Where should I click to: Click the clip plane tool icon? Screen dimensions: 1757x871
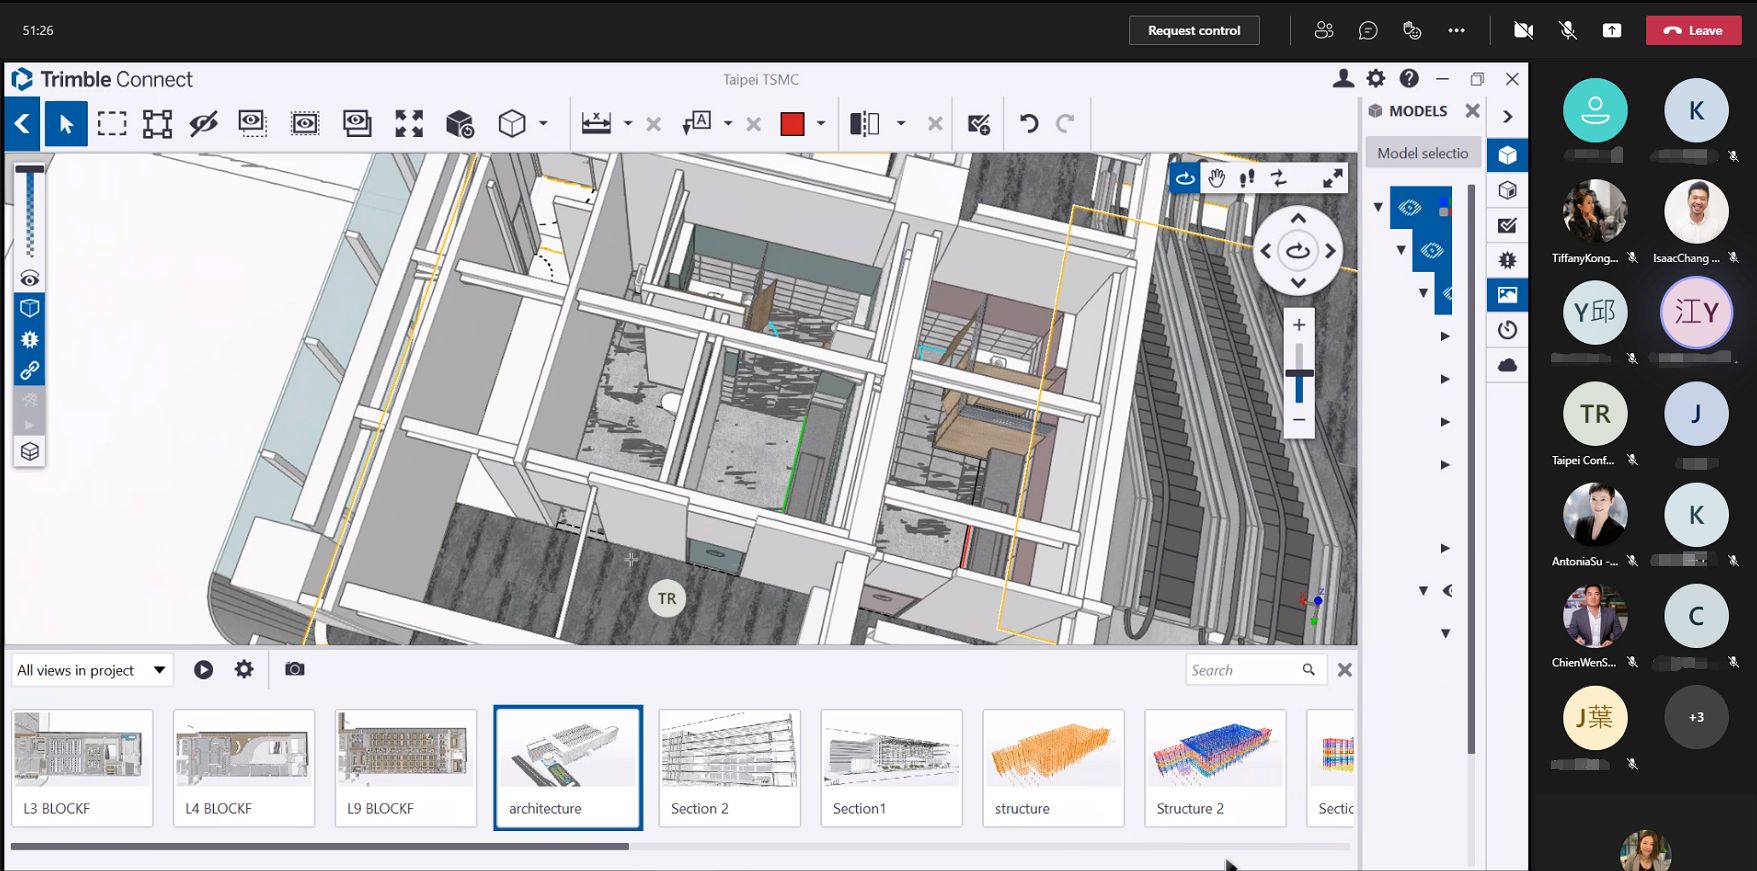coord(864,124)
